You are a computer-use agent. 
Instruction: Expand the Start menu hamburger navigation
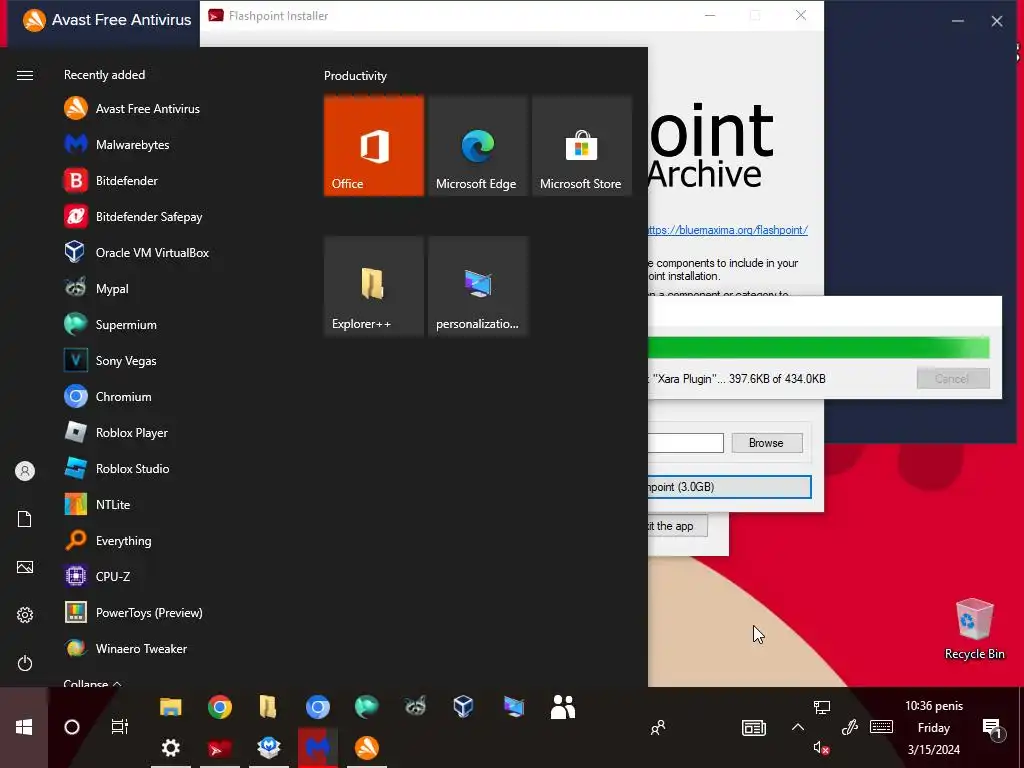click(x=25, y=75)
